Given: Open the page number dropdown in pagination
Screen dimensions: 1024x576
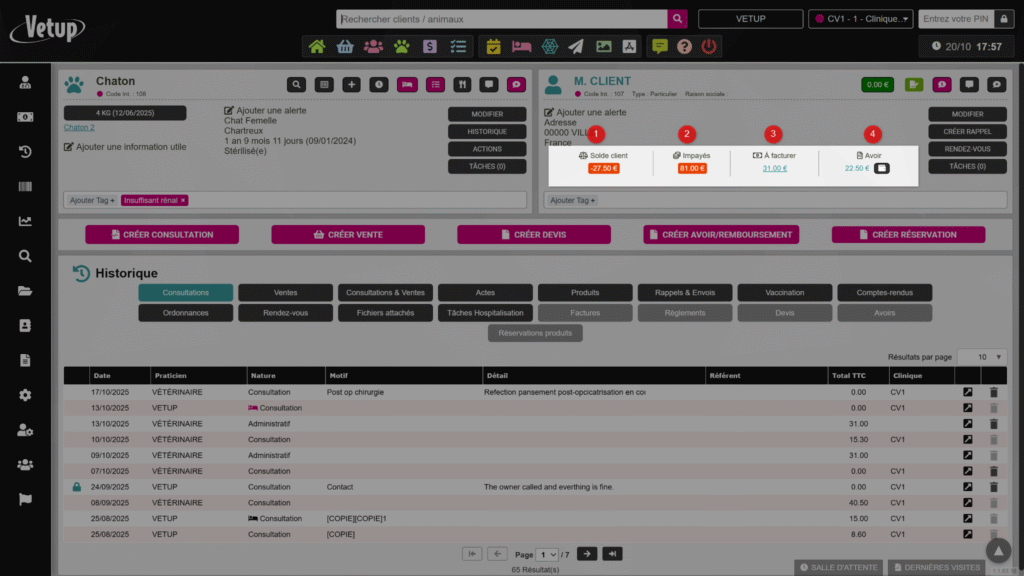Looking at the screenshot, I should [547, 554].
